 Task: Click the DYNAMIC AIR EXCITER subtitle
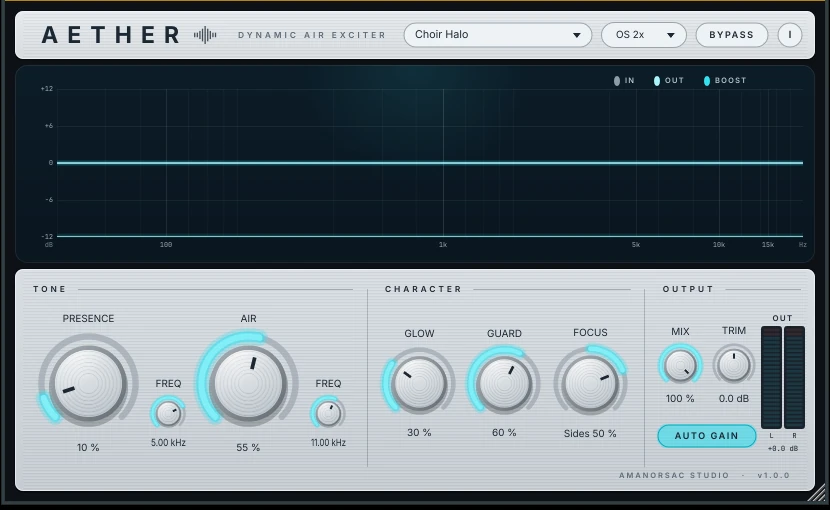click(312, 35)
